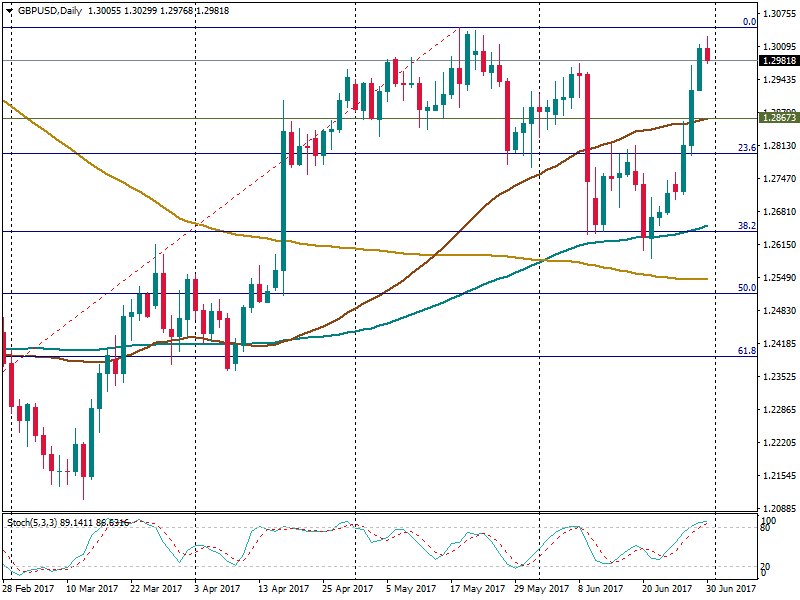Select the Fibonacci 38.2 level label

point(746,227)
